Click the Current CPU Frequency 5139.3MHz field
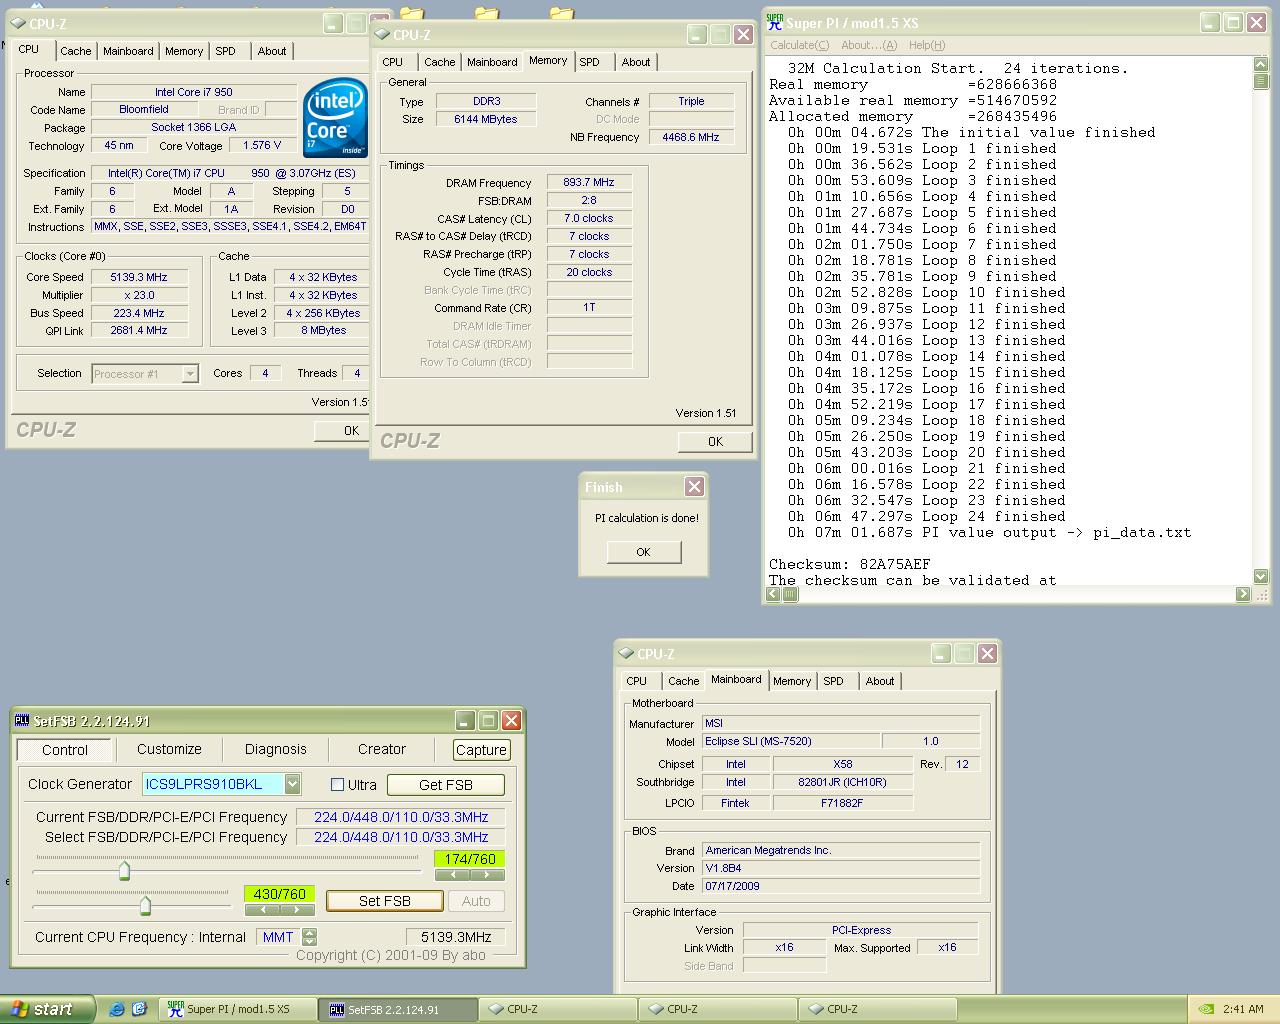The width and height of the screenshot is (1280, 1024). 456,937
